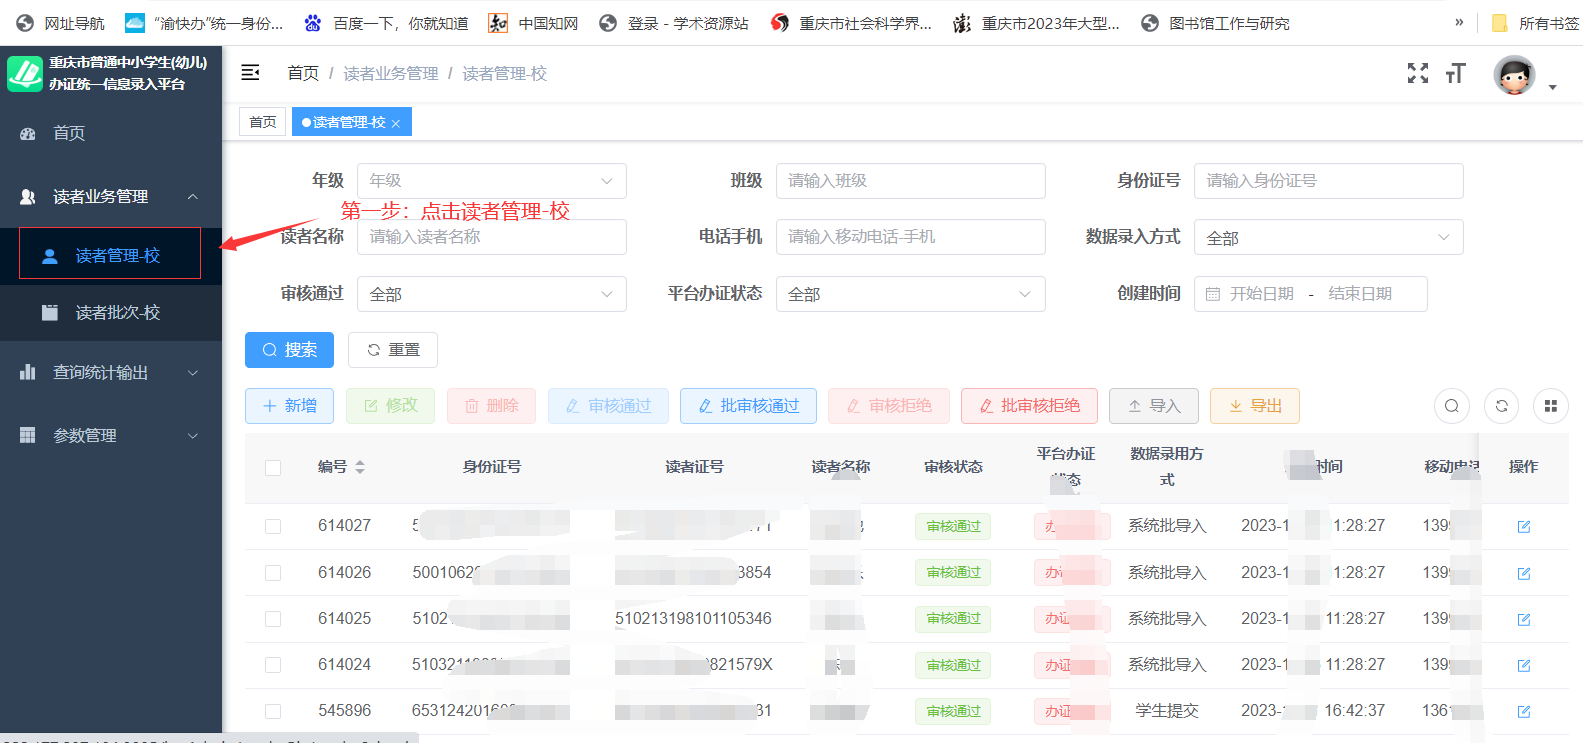This screenshot has width=1583, height=743.
Task: Check the checkbox for row 614027
Action: tap(273, 526)
